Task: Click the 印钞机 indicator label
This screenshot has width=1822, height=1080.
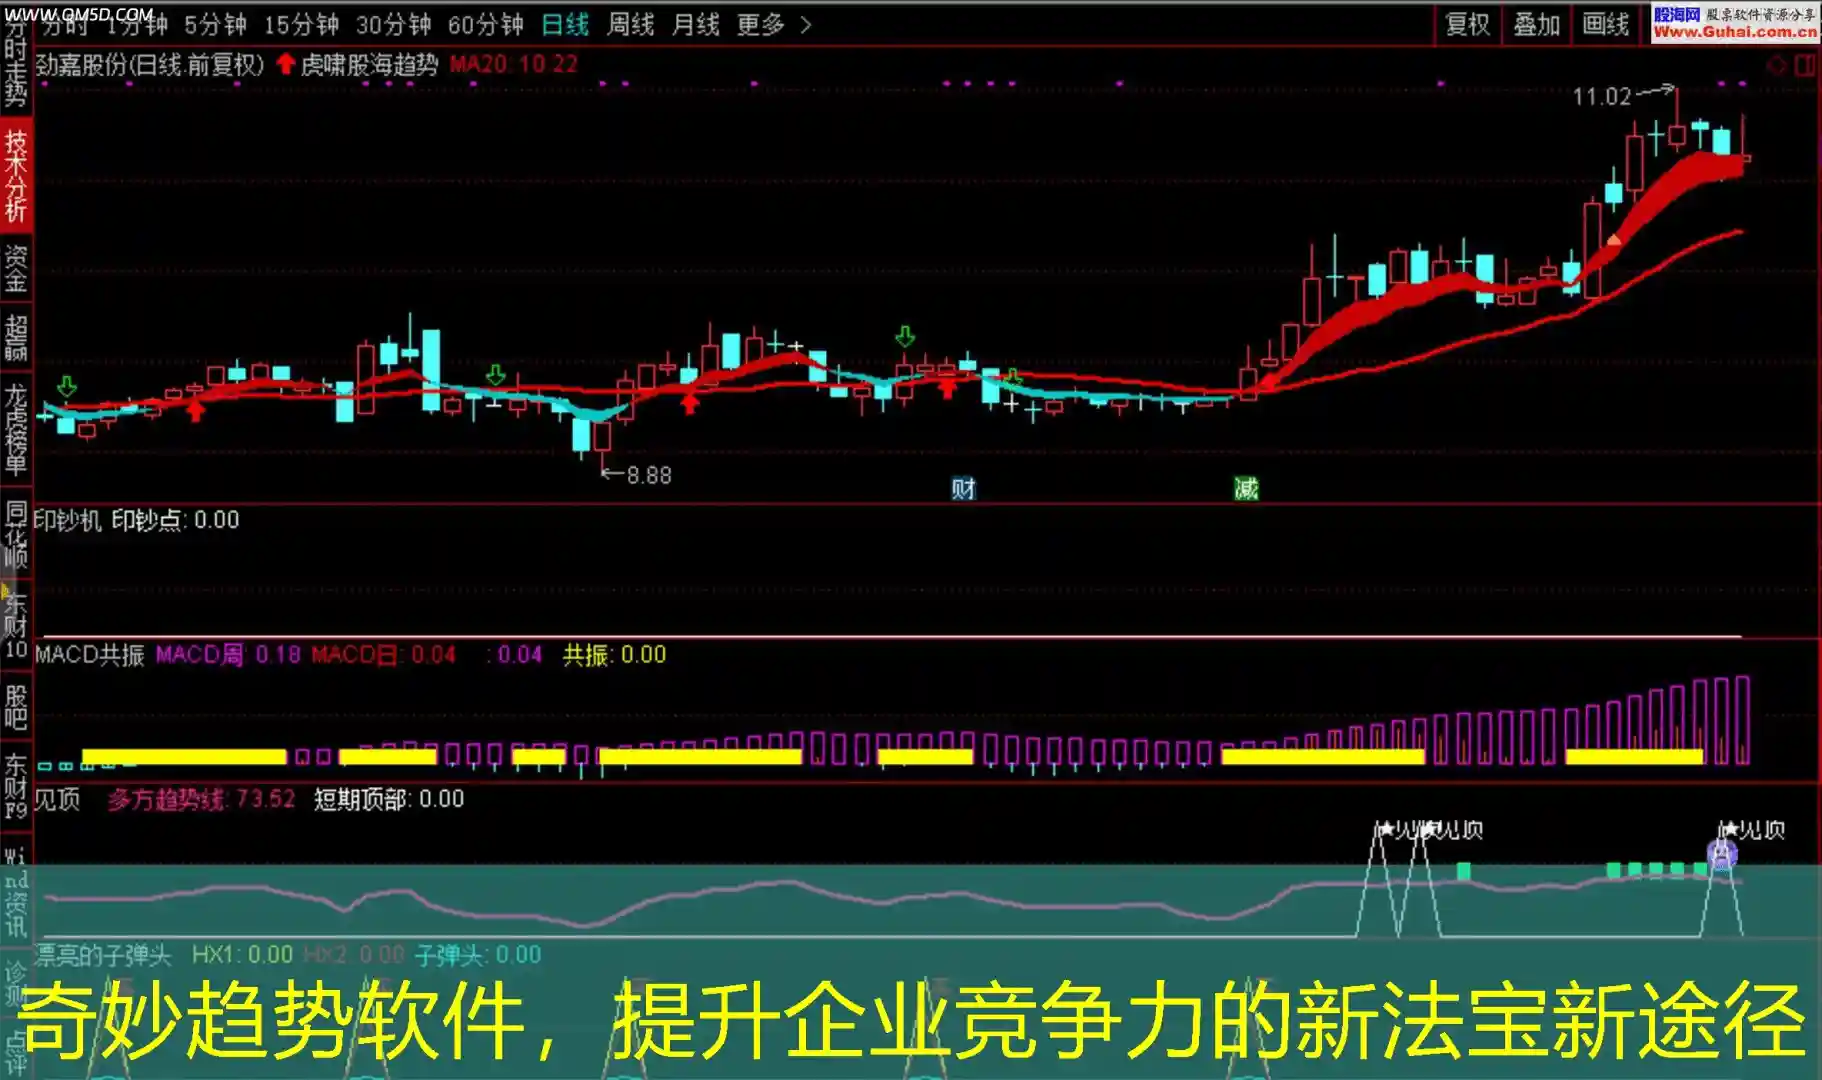Action: click(x=67, y=520)
